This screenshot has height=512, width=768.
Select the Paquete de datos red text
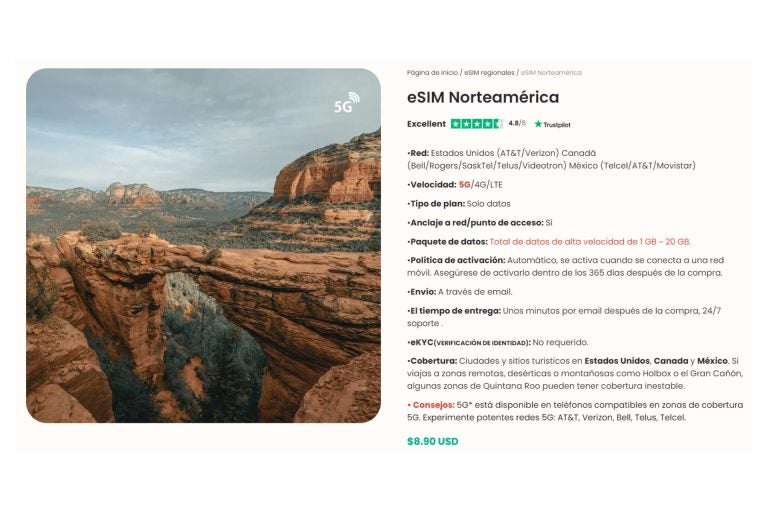(590, 242)
